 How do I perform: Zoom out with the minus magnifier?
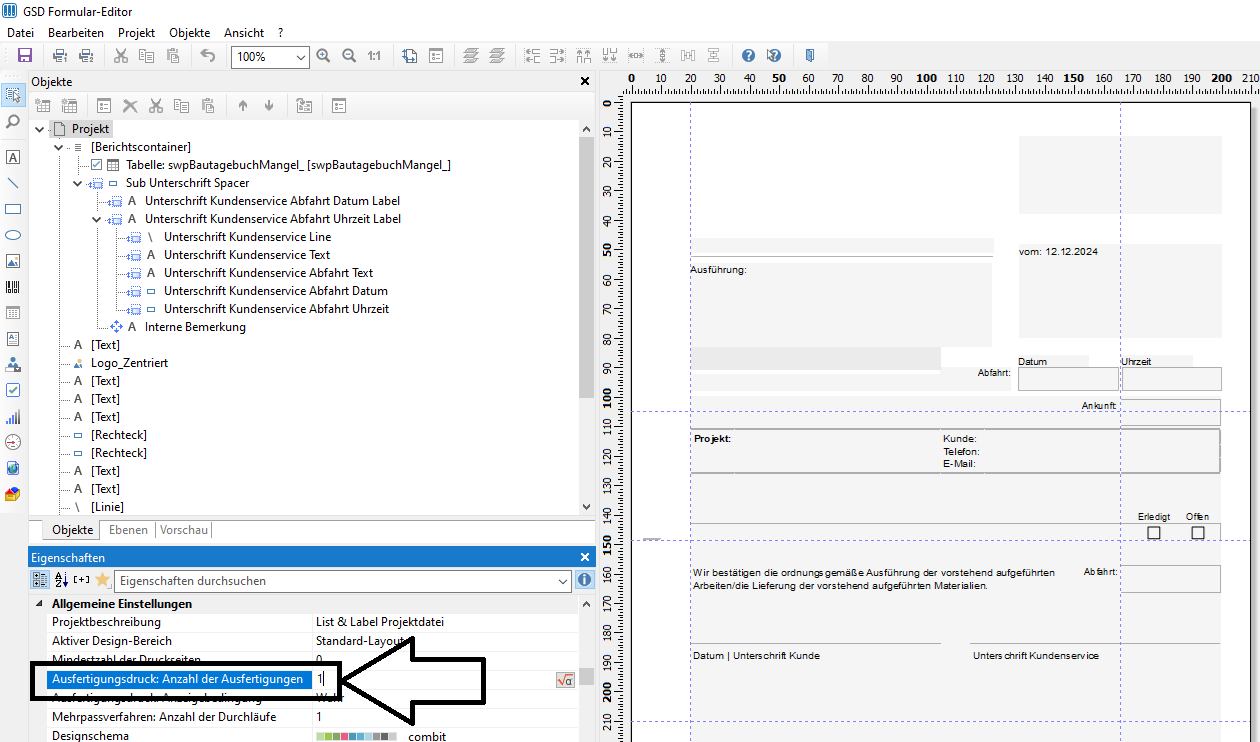click(349, 56)
